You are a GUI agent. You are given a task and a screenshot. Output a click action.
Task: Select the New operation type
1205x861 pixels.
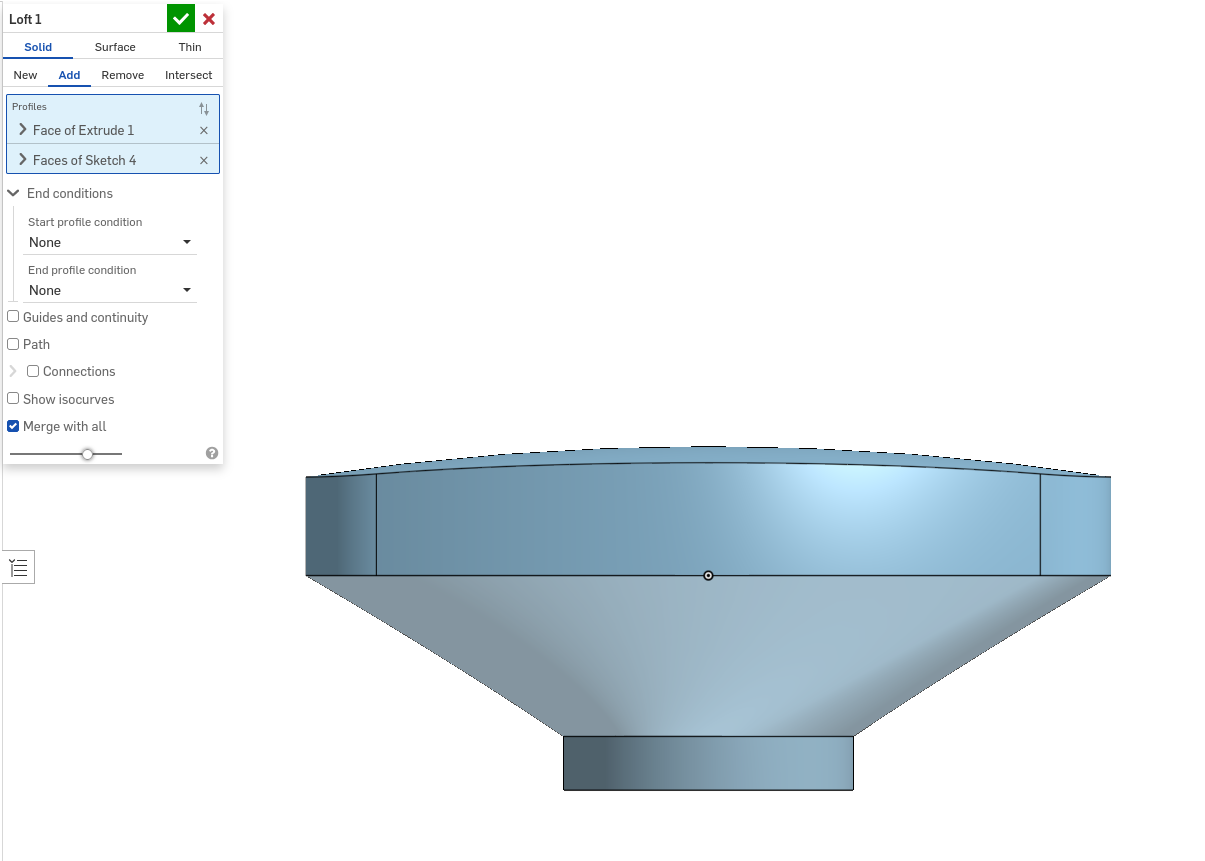(25, 75)
